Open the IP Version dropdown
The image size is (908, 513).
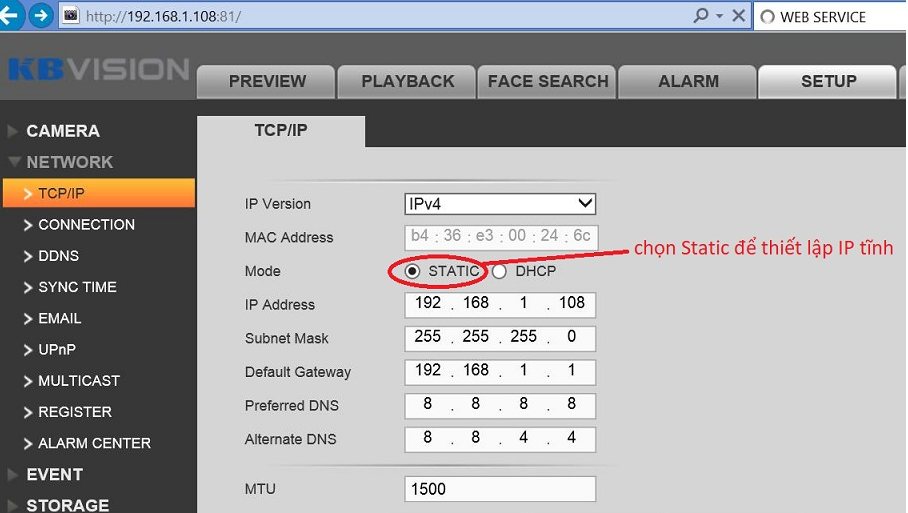click(500, 204)
